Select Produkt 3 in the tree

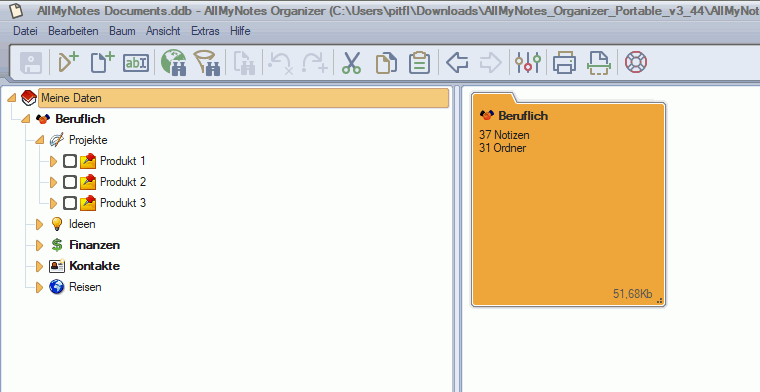tap(123, 203)
